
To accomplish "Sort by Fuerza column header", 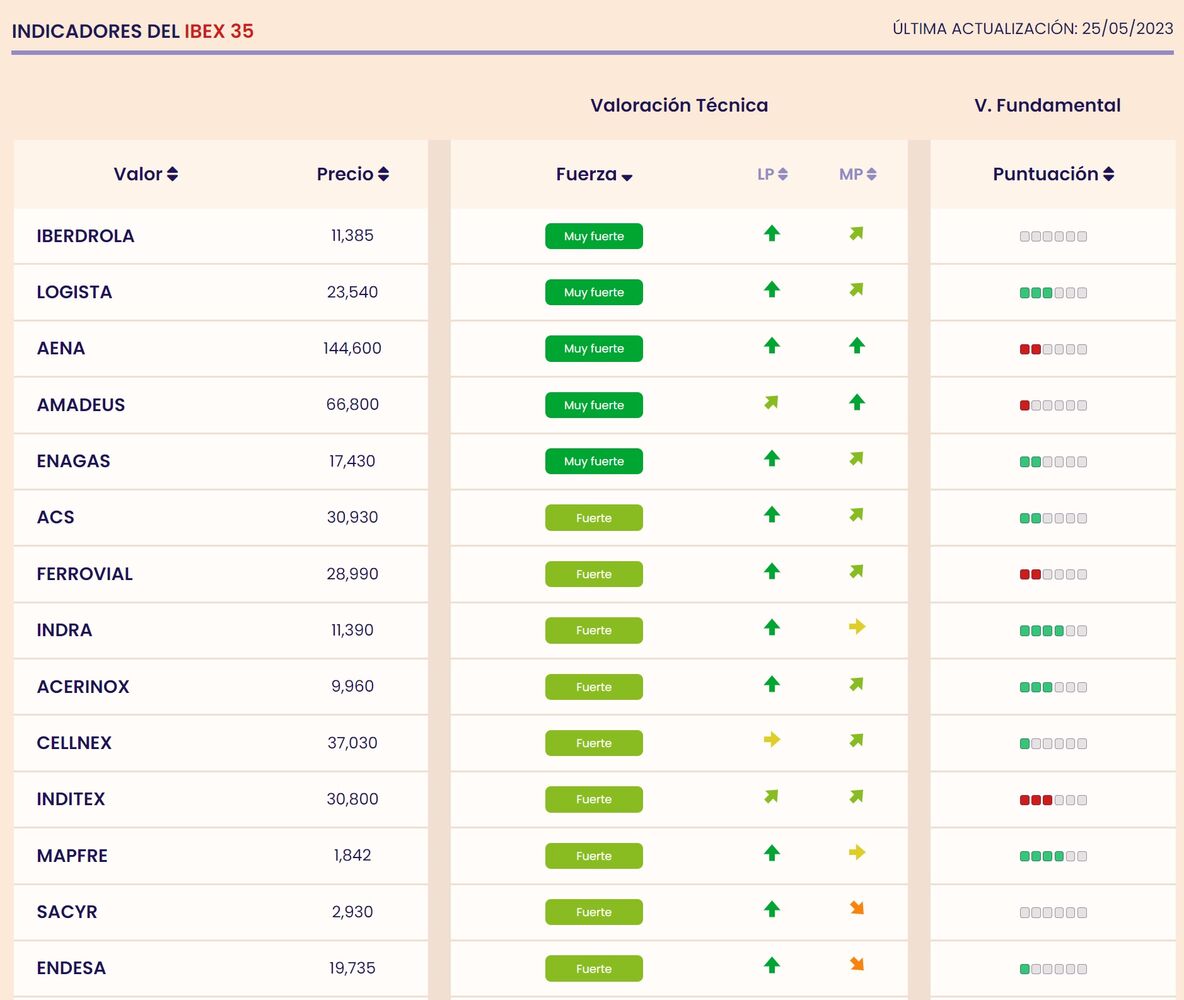I will [x=594, y=175].
